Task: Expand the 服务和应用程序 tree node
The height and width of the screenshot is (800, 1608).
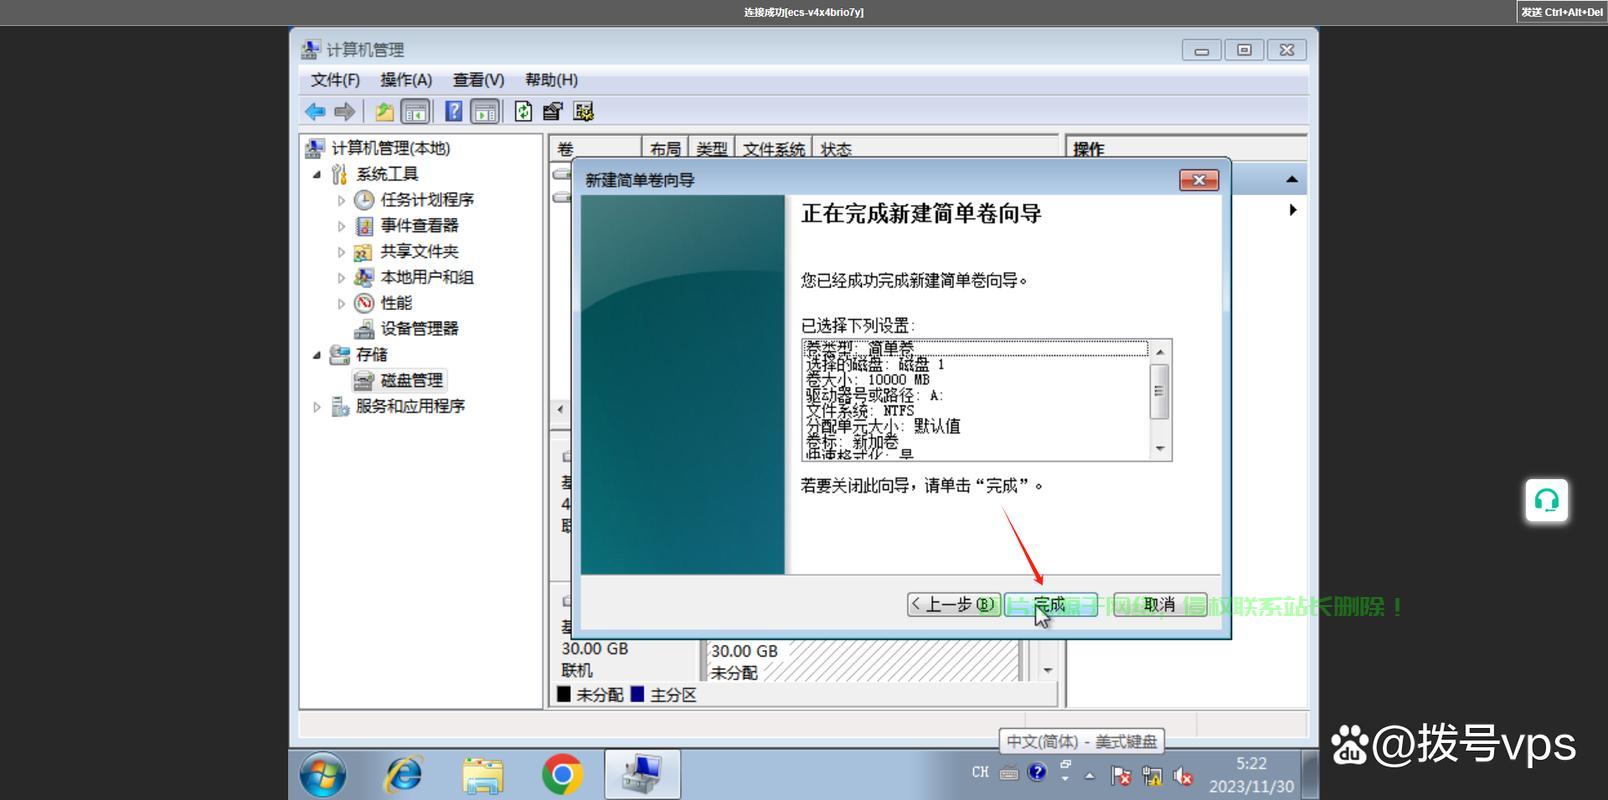Action: 317,407
